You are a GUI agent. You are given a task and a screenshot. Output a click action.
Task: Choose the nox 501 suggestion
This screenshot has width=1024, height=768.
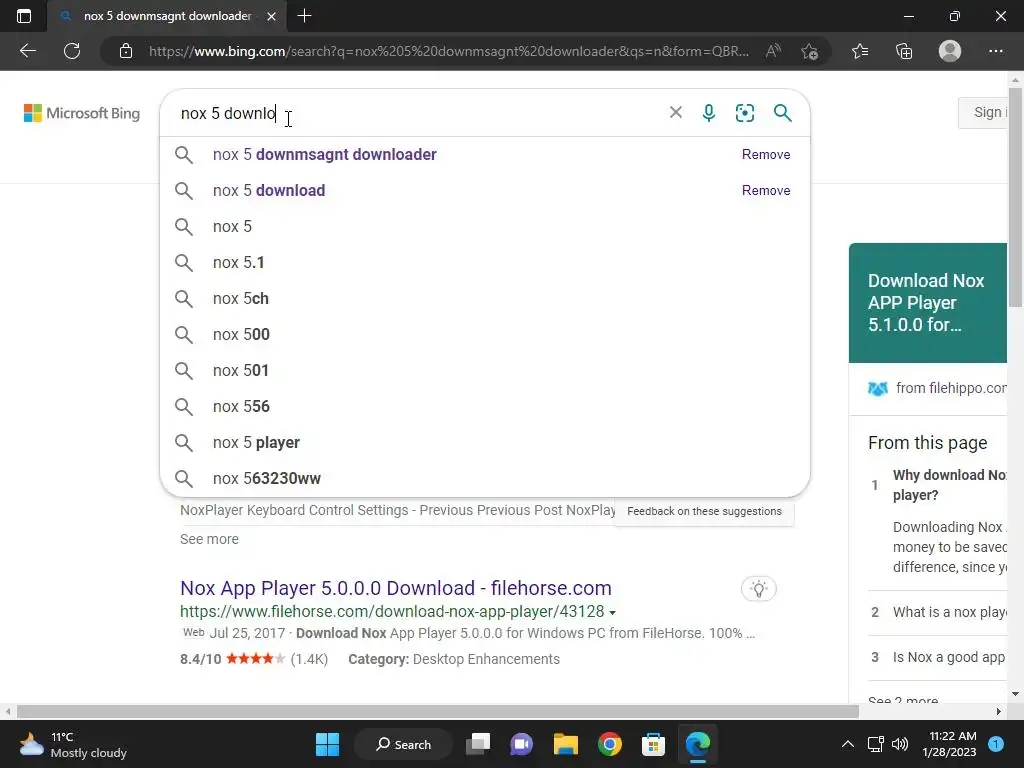[x=485, y=370]
